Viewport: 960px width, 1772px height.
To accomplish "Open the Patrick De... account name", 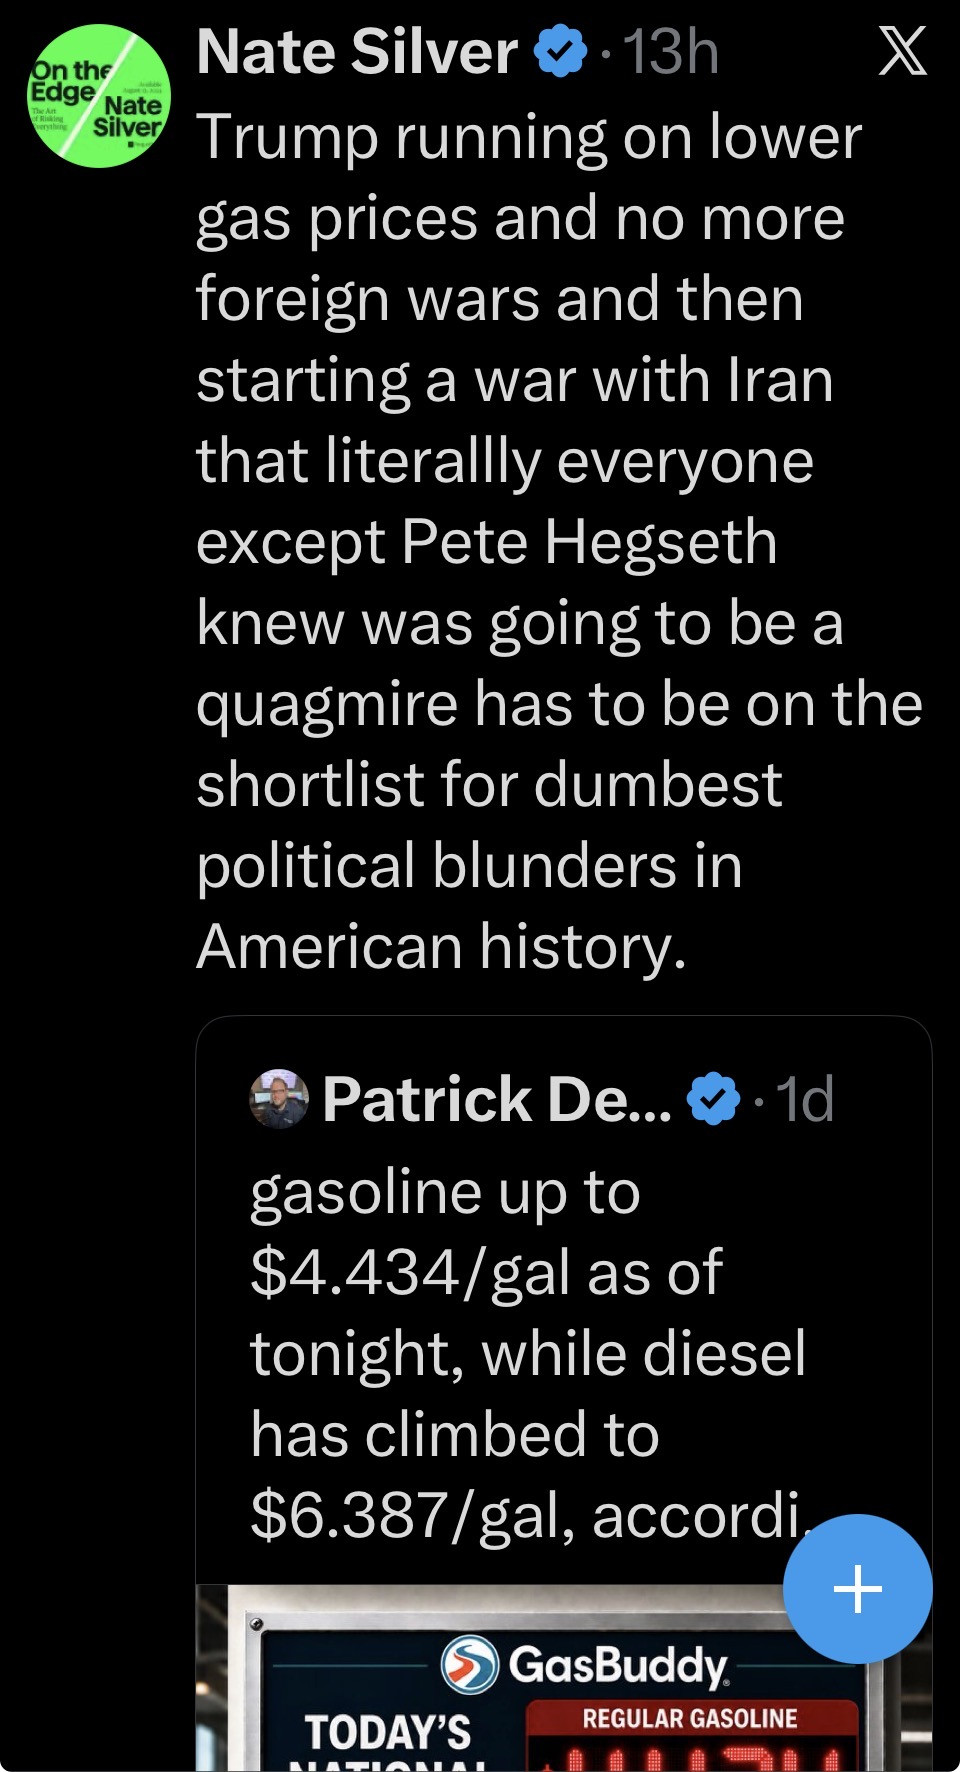I will (497, 1099).
